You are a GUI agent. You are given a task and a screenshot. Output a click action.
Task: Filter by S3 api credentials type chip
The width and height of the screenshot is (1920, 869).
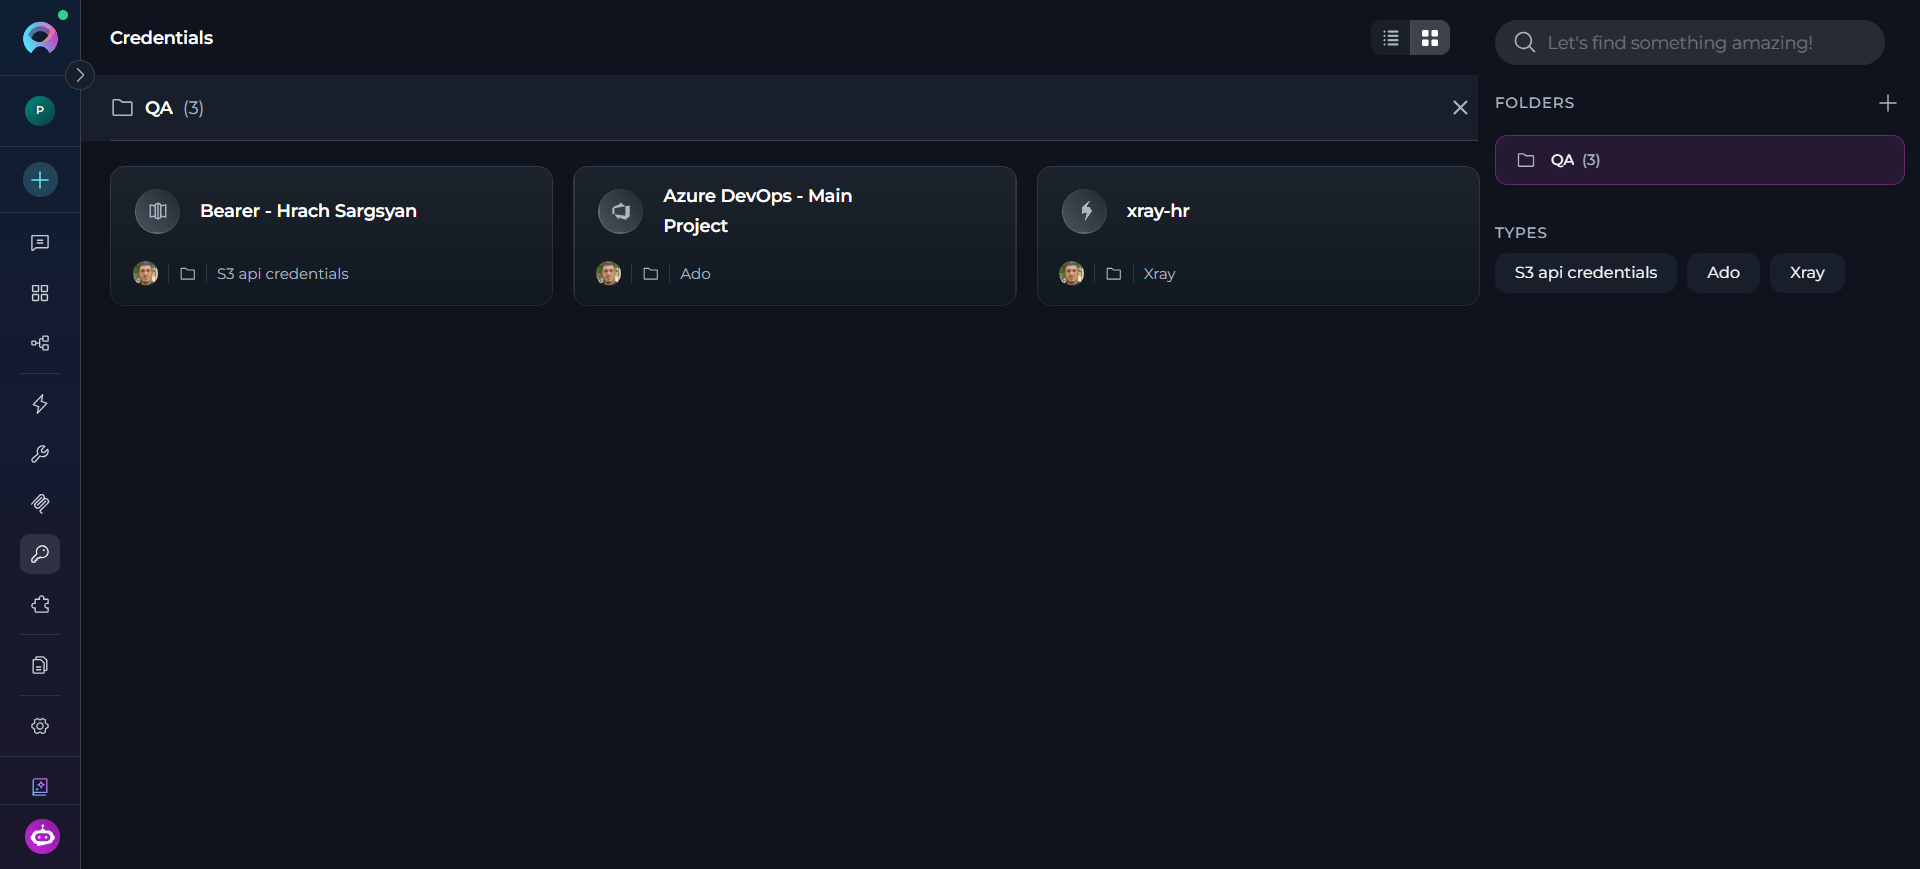click(1586, 273)
